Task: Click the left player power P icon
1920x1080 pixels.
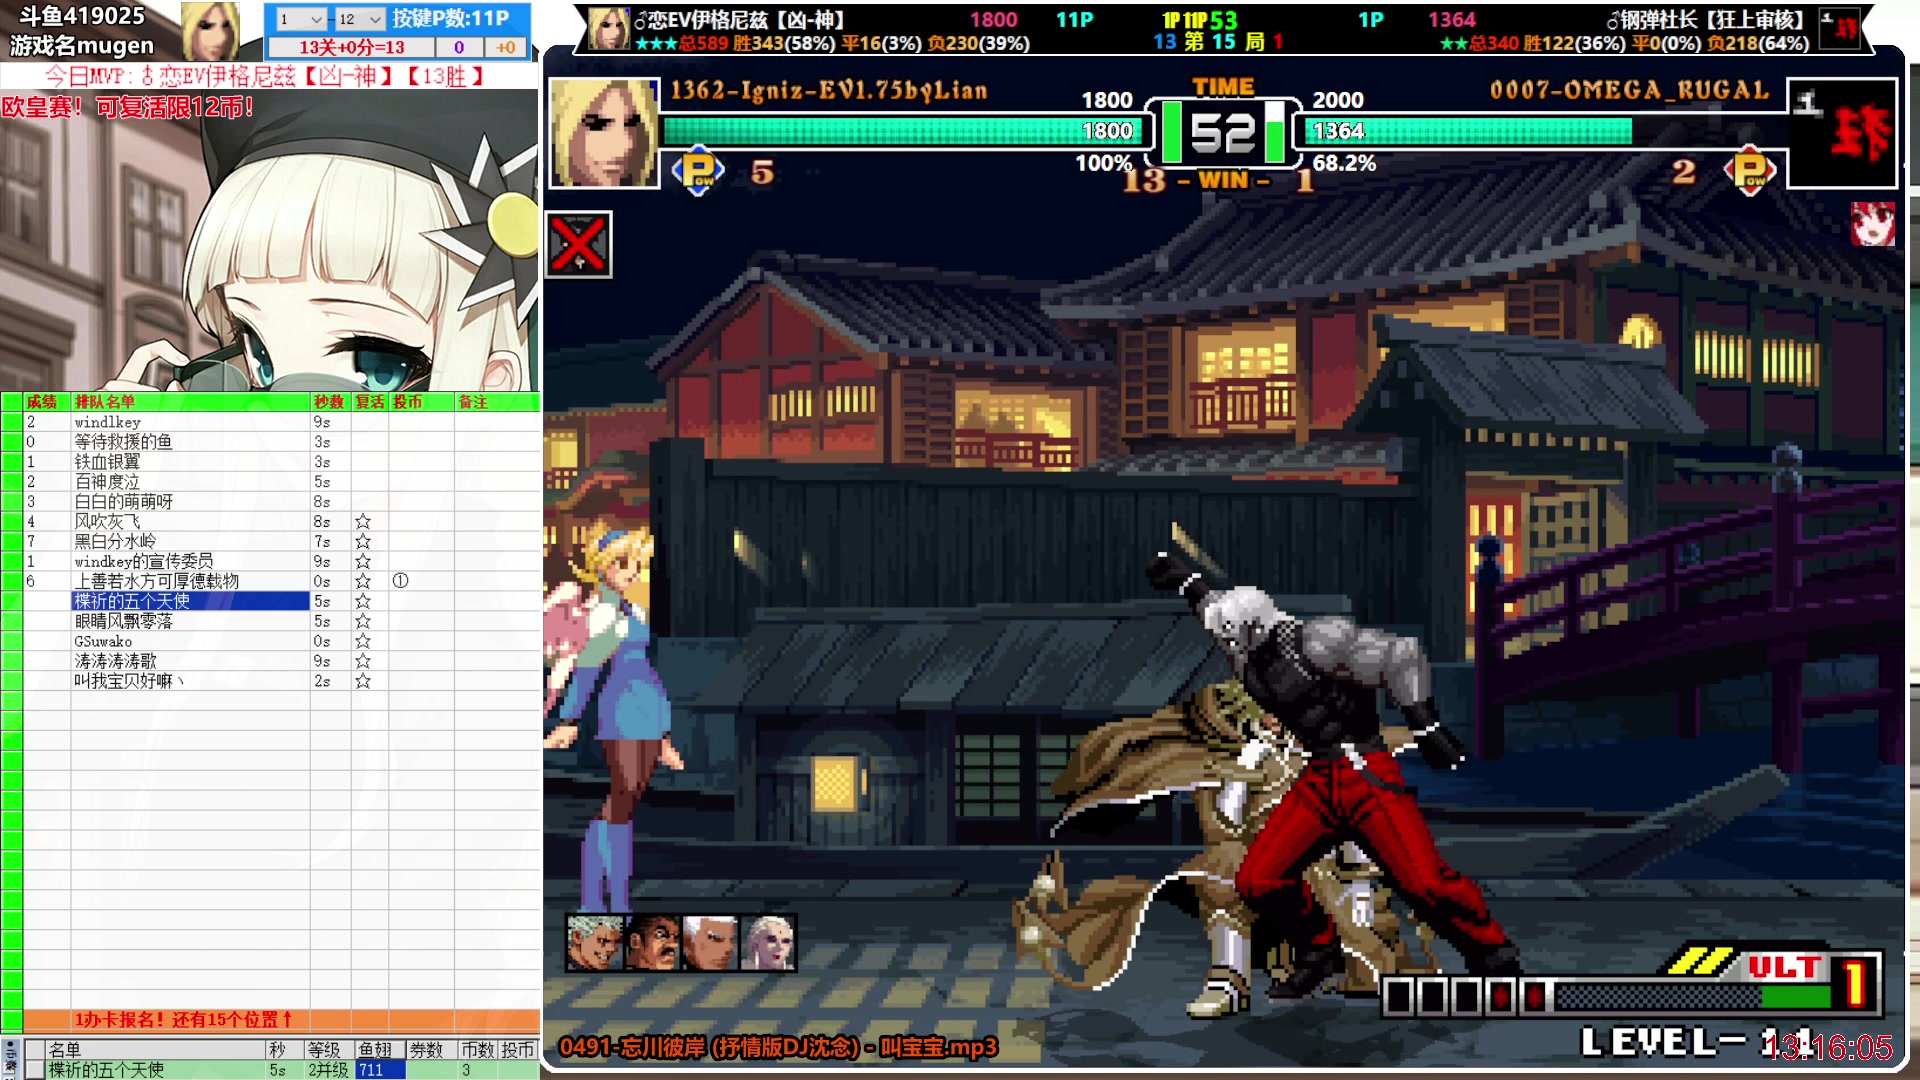Action: pos(698,171)
